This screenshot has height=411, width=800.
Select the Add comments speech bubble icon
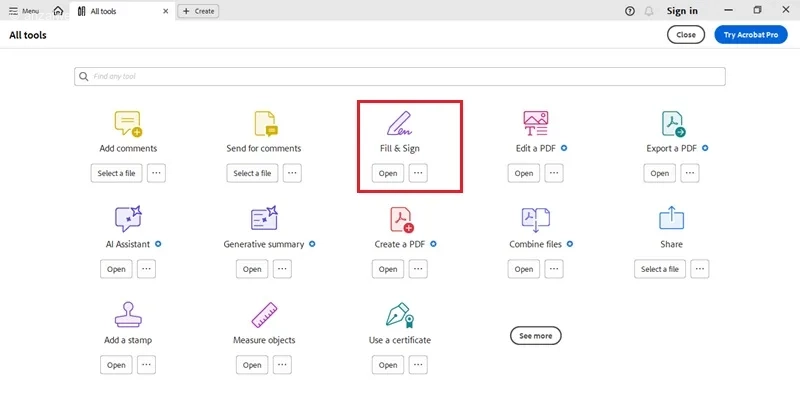(128, 124)
